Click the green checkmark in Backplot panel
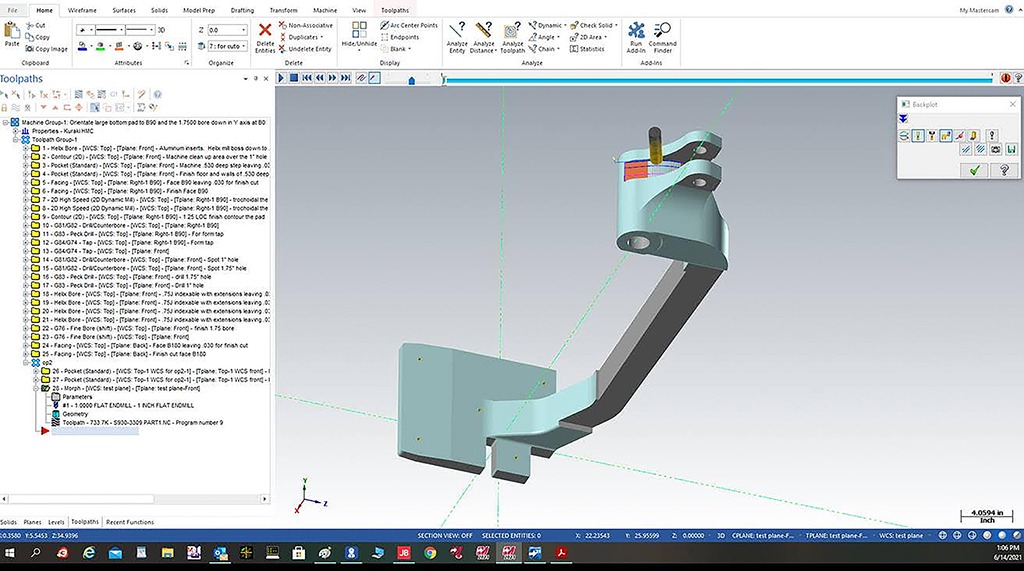The height and width of the screenshot is (571, 1024). 975,170
